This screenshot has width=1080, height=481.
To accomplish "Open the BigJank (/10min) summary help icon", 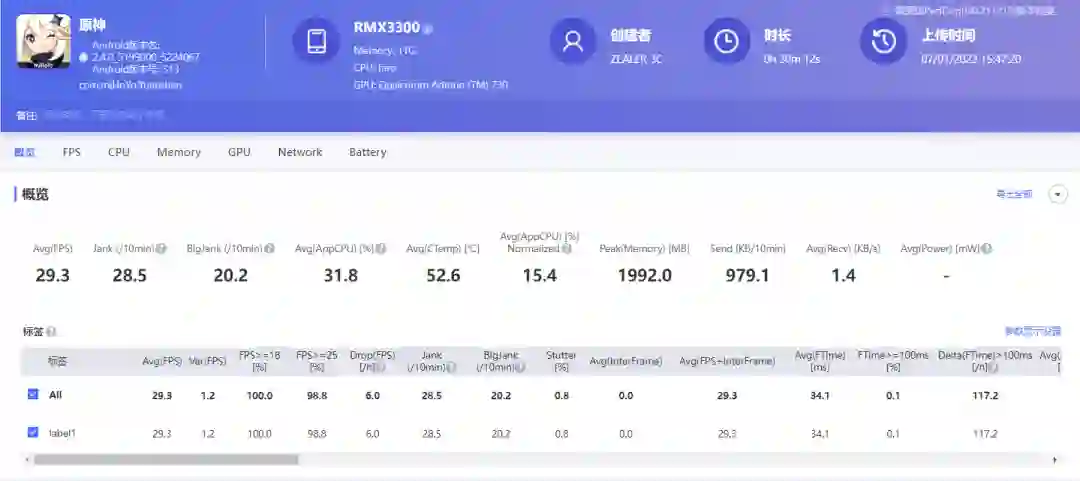I will 270,248.
